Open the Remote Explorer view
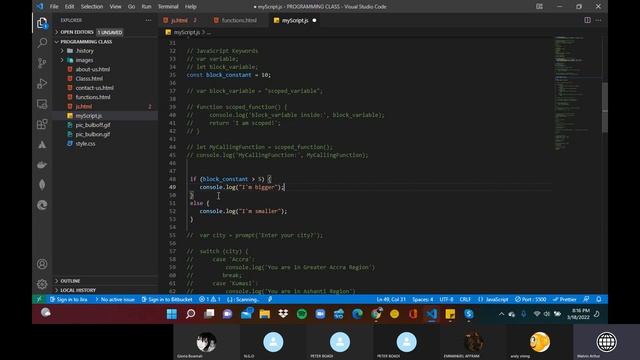Image resolution: width=640 pixels, height=360 pixels. coord(42,104)
